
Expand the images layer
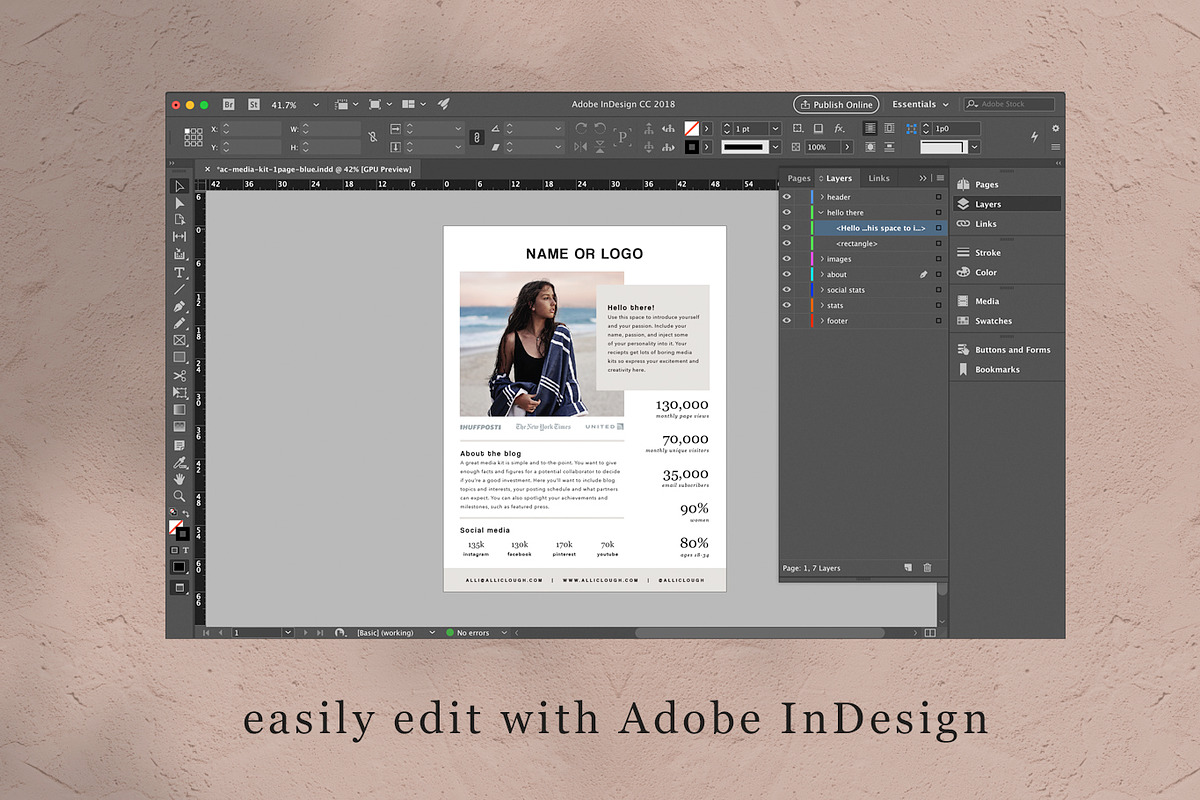821,259
